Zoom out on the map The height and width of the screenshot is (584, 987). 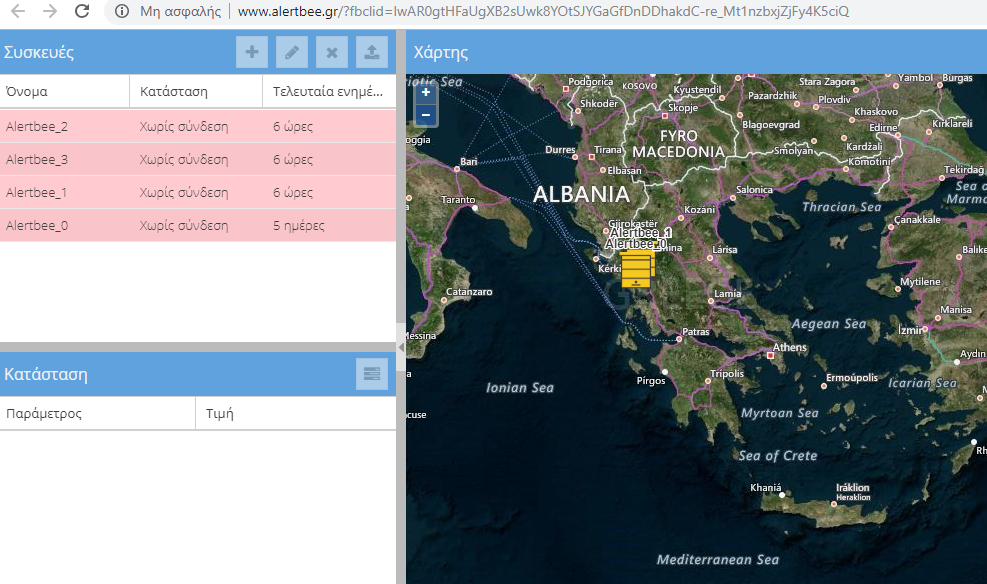click(x=426, y=115)
